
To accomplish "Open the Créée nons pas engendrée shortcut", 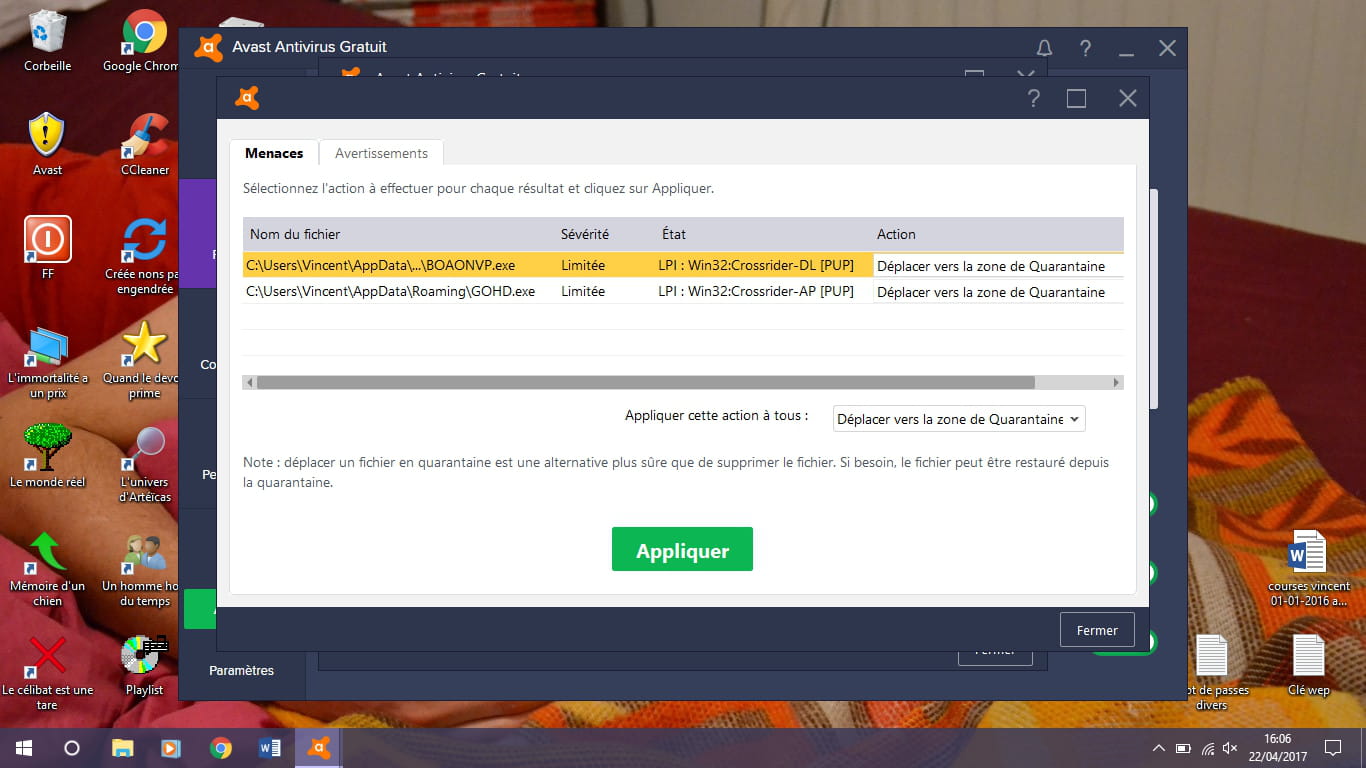I will (143, 255).
